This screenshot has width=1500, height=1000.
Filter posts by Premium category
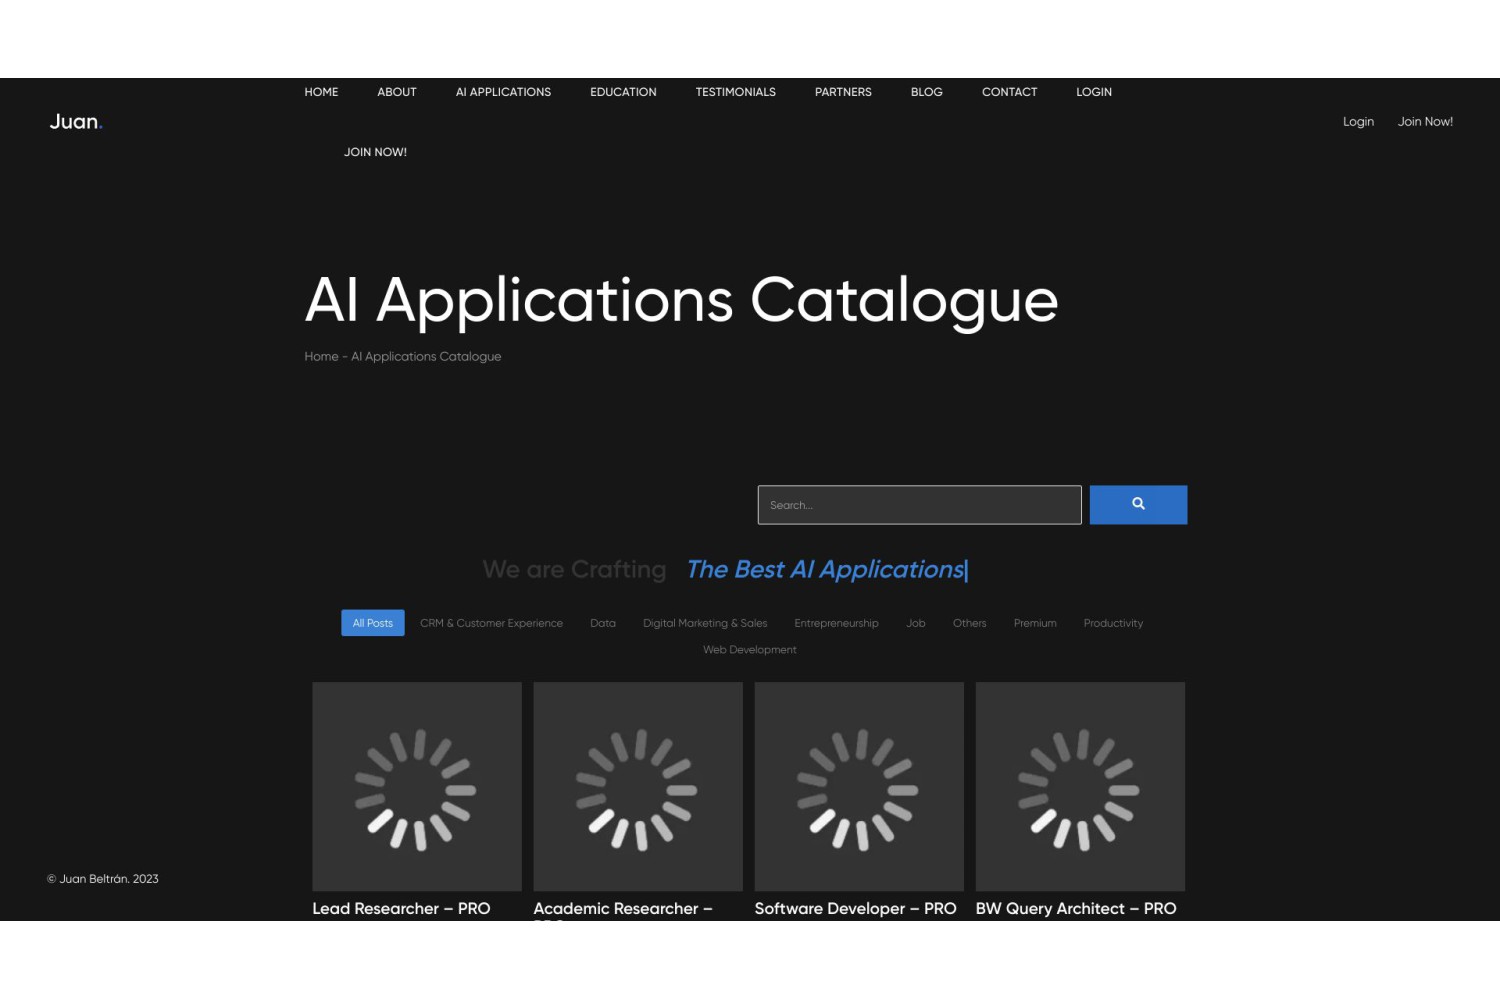click(x=1035, y=623)
